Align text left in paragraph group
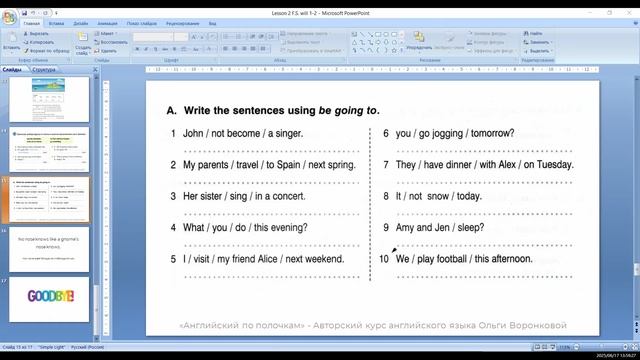Screen dimensions: 640x360 (x=225, y=49)
